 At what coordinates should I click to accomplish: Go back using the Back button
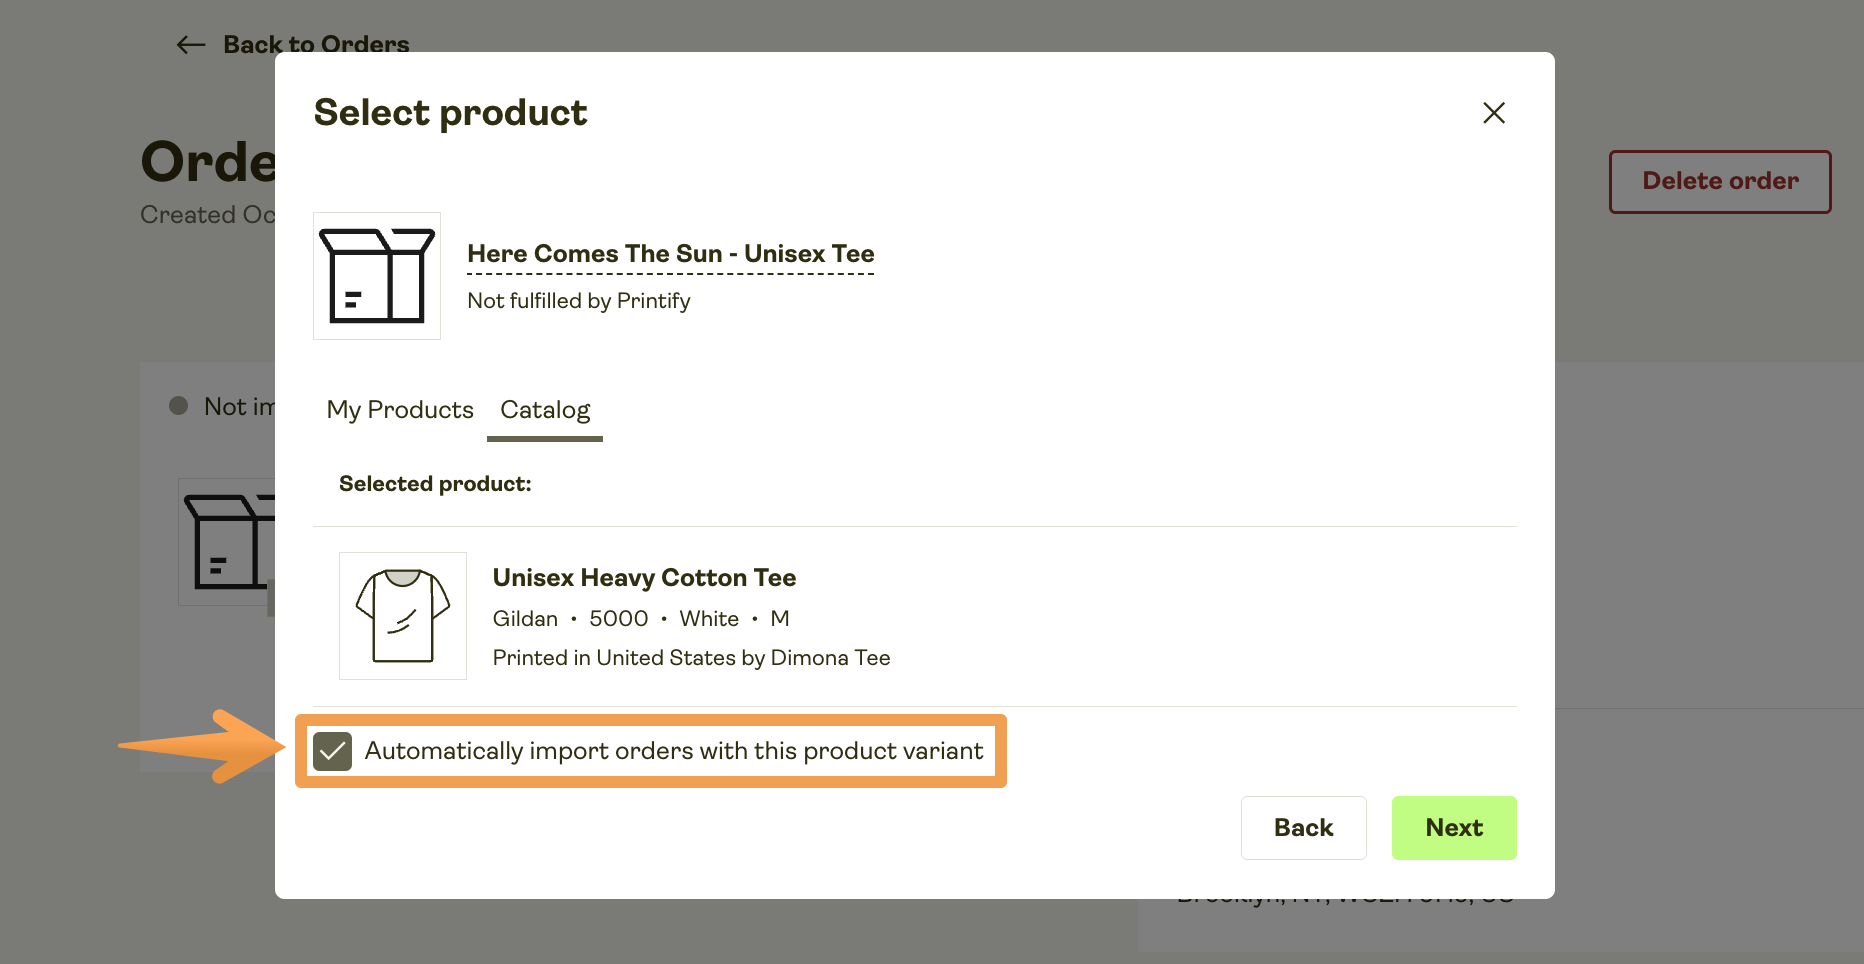coord(1303,828)
